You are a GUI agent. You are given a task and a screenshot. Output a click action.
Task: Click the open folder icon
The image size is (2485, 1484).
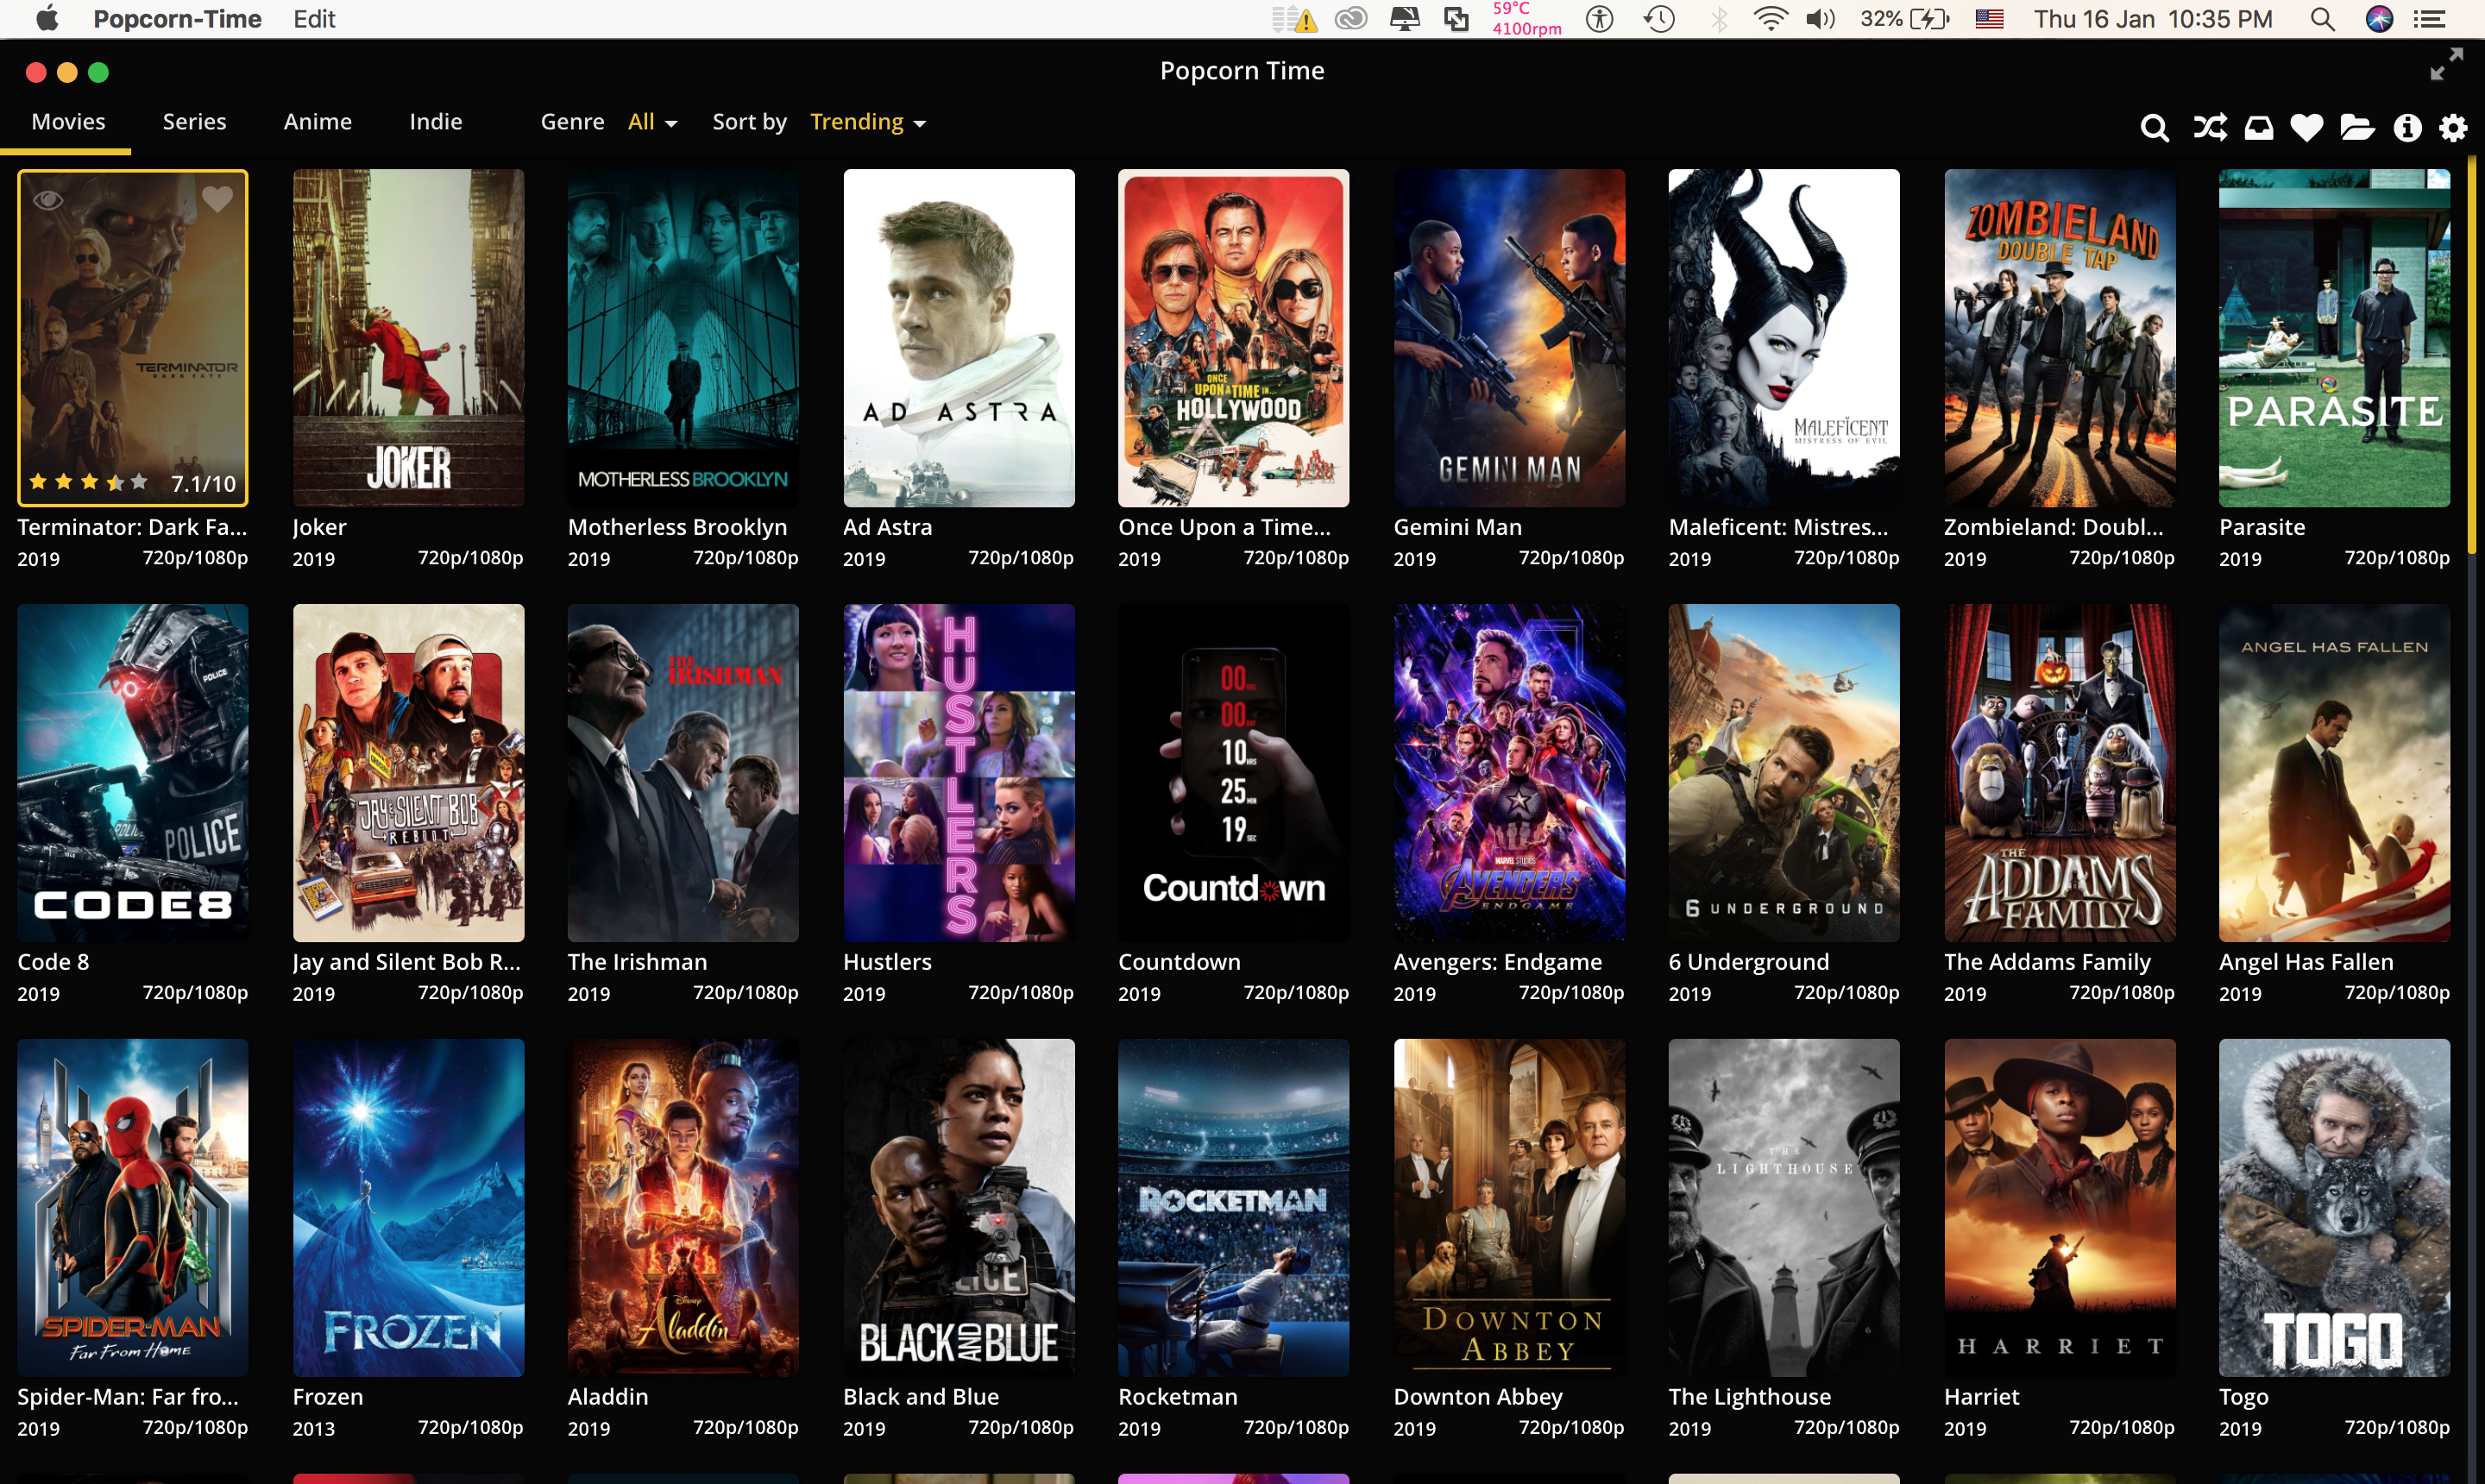coord(2356,127)
